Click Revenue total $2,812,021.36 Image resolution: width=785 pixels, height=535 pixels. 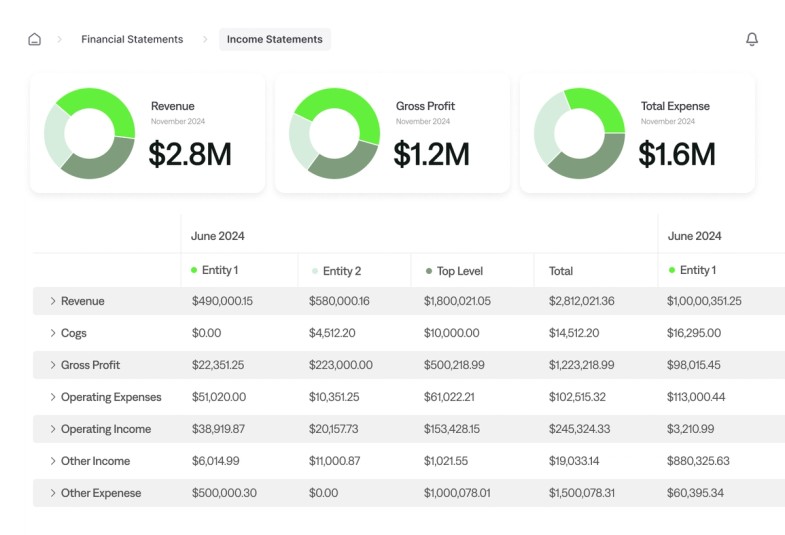tap(581, 301)
